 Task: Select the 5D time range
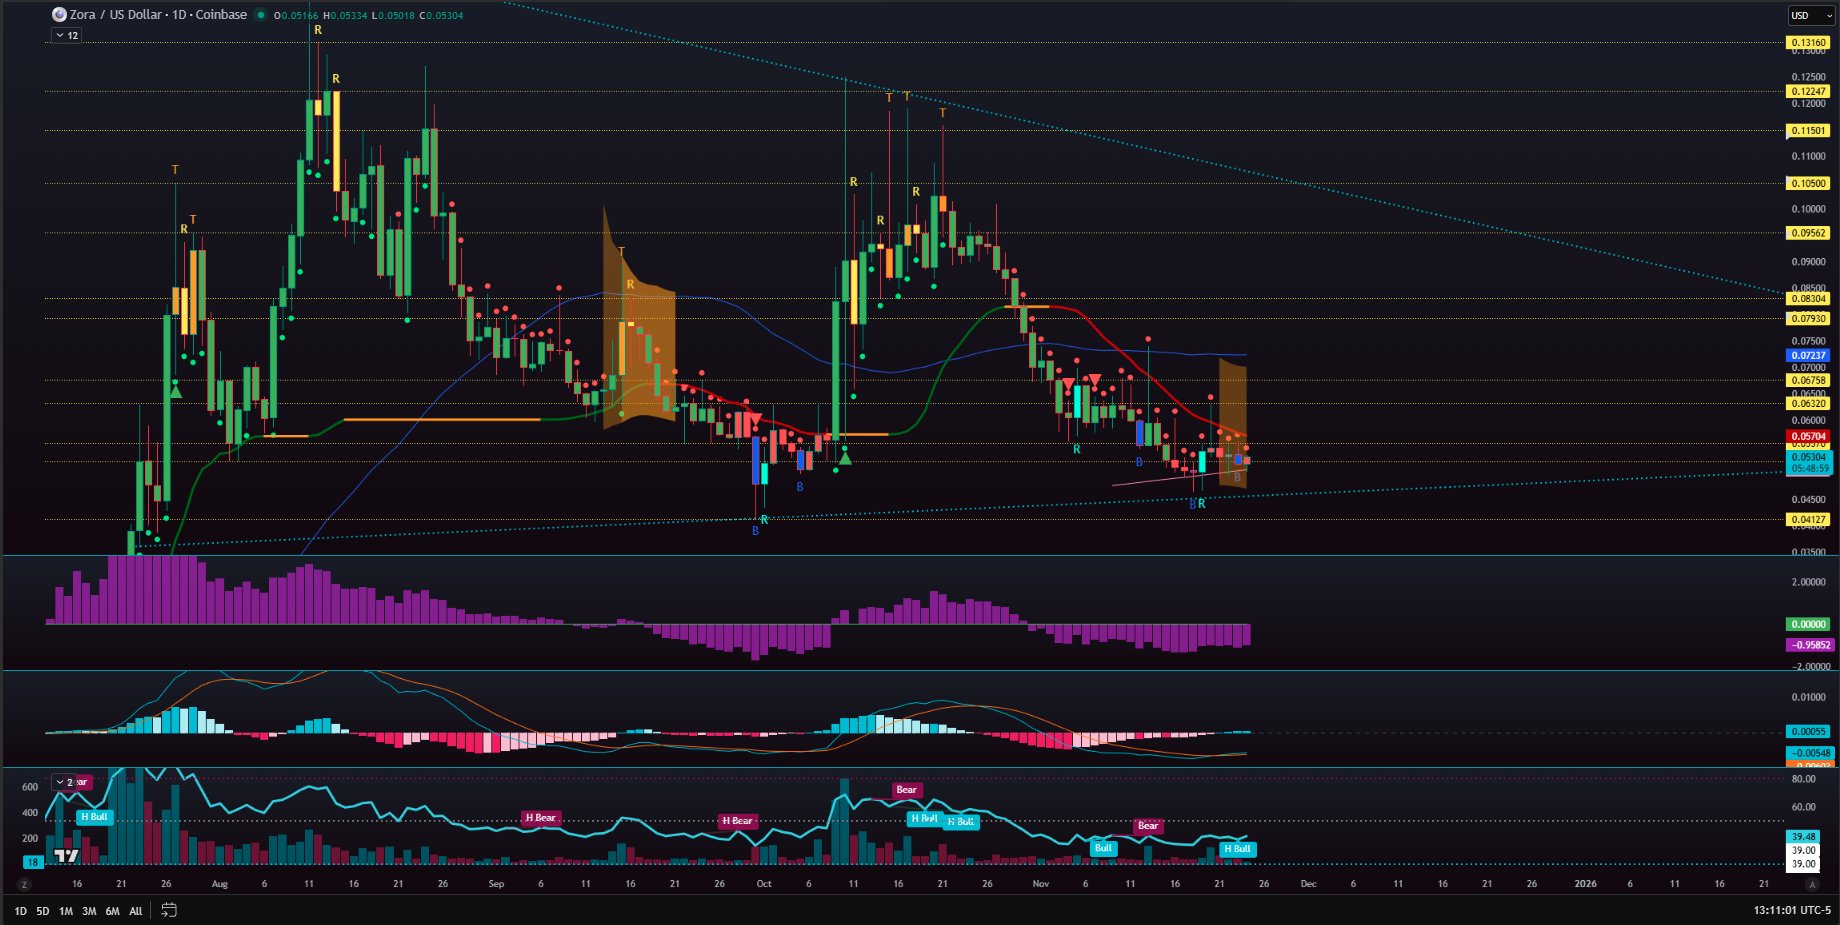coord(43,911)
